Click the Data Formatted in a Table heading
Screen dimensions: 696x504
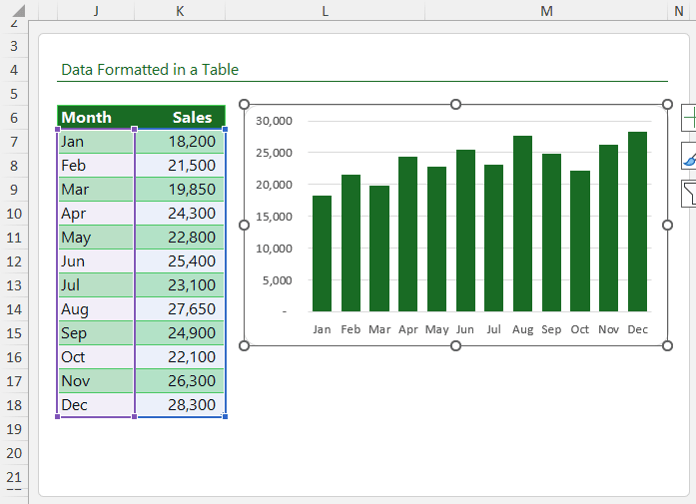pyautogui.click(x=150, y=70)
